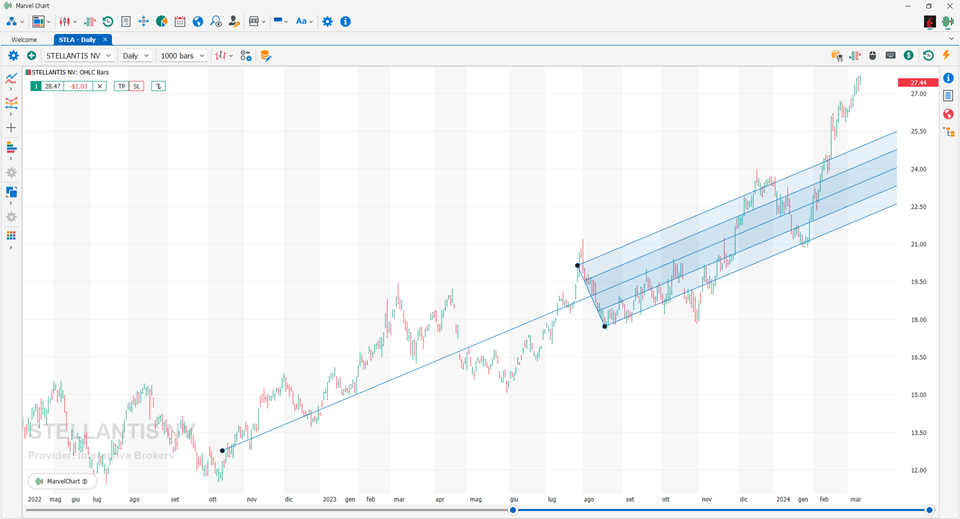Click the colored grid icon in left sidebar
Viewport: 960px width, 519px height.
click(x=11, y=236)
